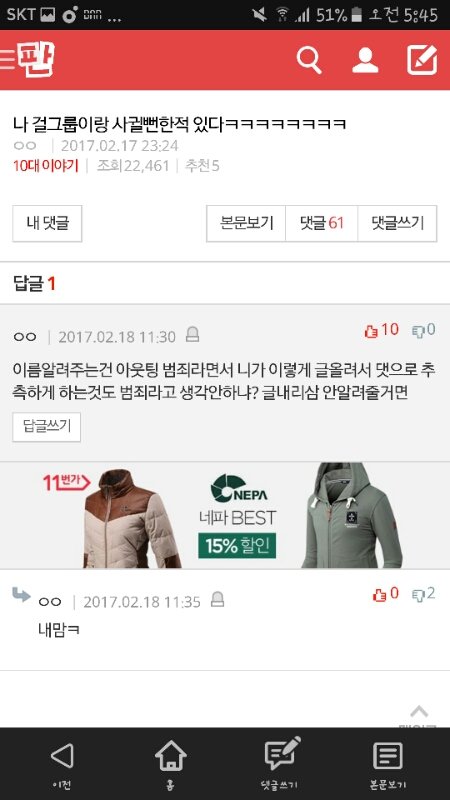Dislike the first comment with thumbs-down 0
450x800 pixels.
[423, 330]
